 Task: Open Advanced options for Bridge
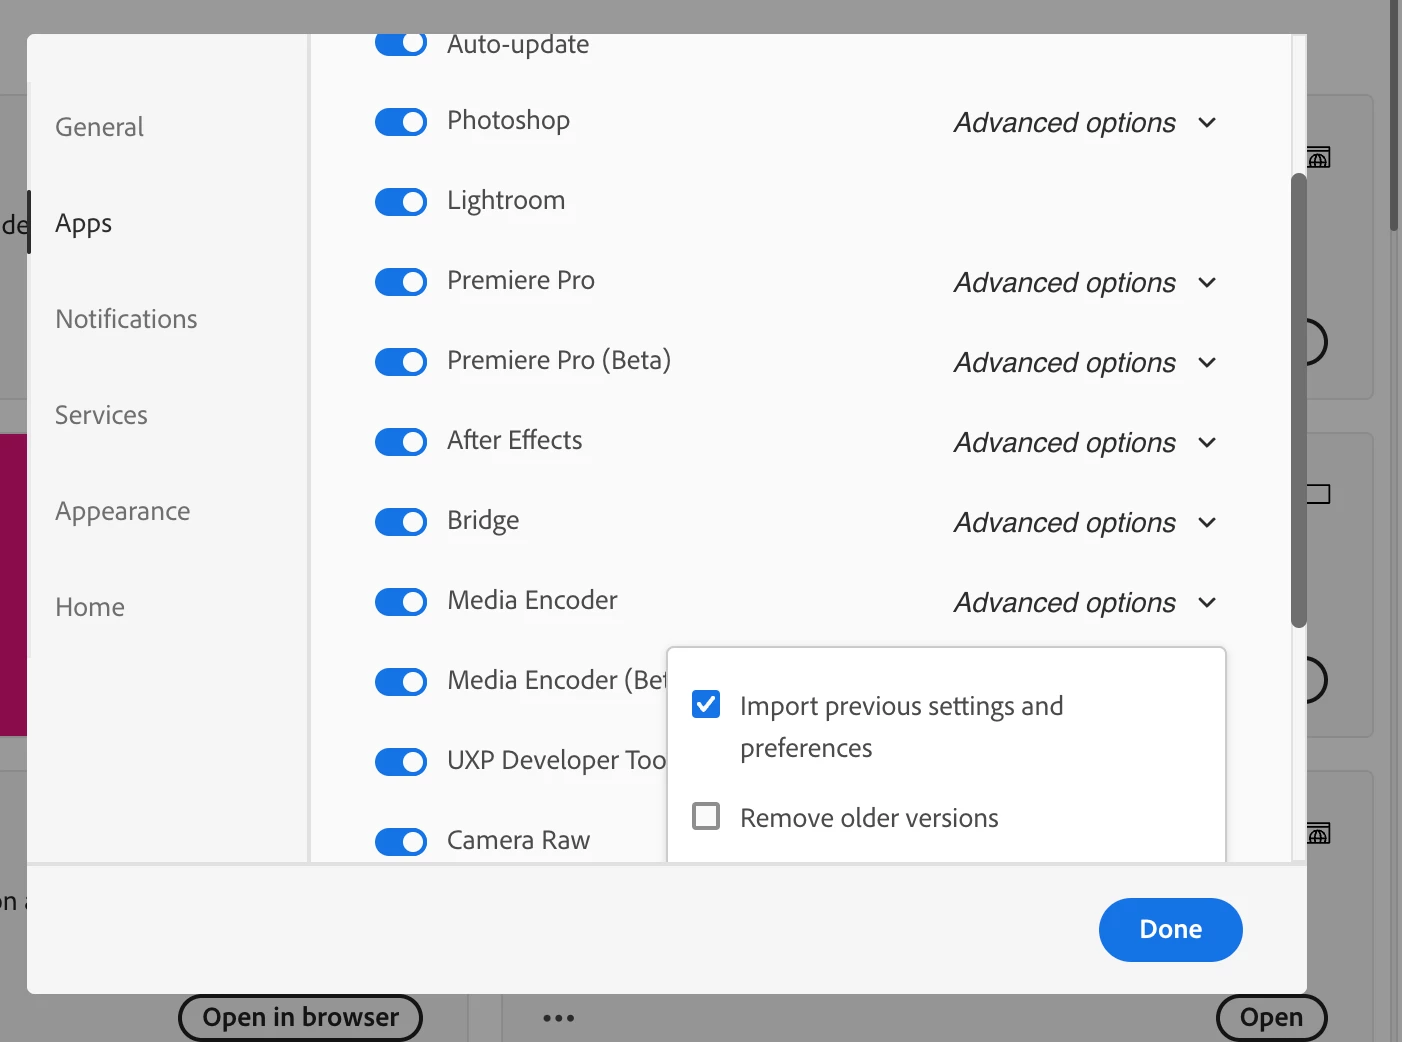1086,523
